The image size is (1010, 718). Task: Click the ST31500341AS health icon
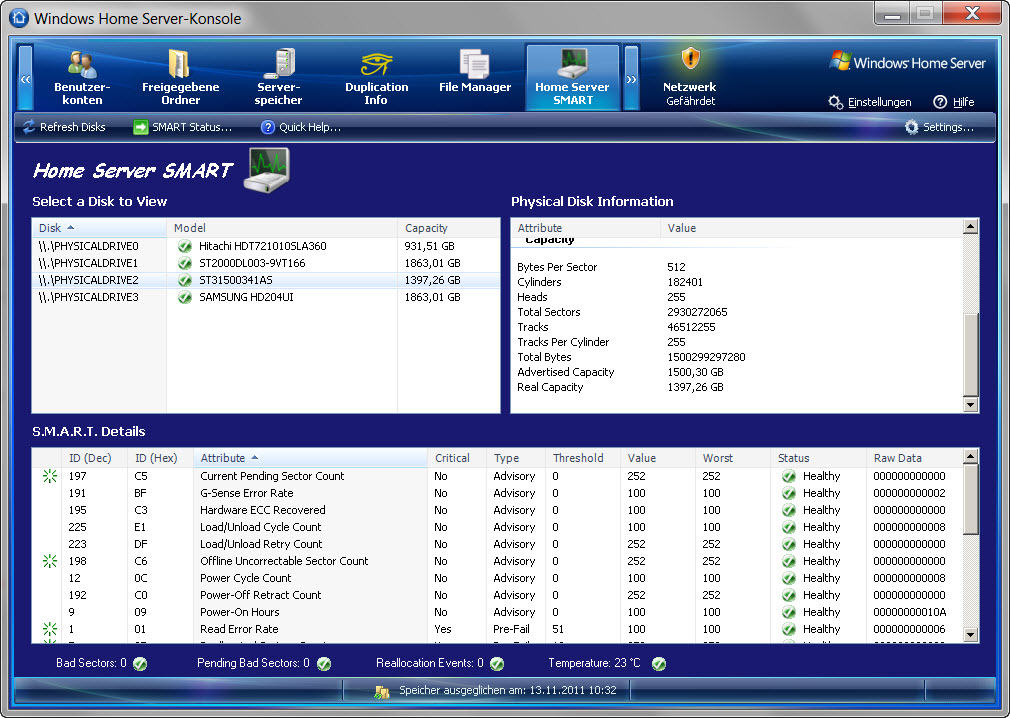coord(185,280)
